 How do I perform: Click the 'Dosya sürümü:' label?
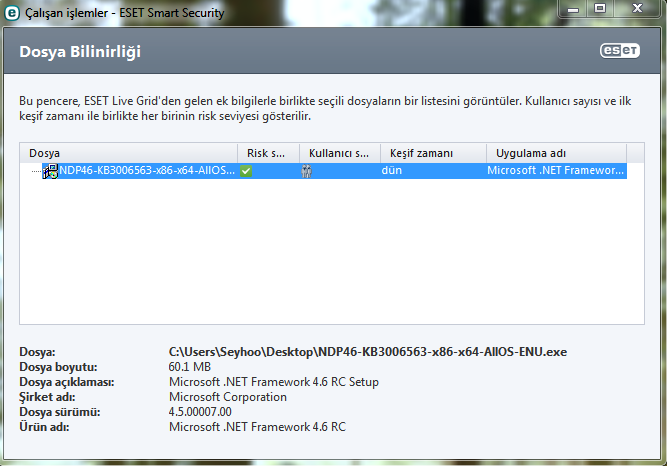pyautogui.click(x=60, y=412)
